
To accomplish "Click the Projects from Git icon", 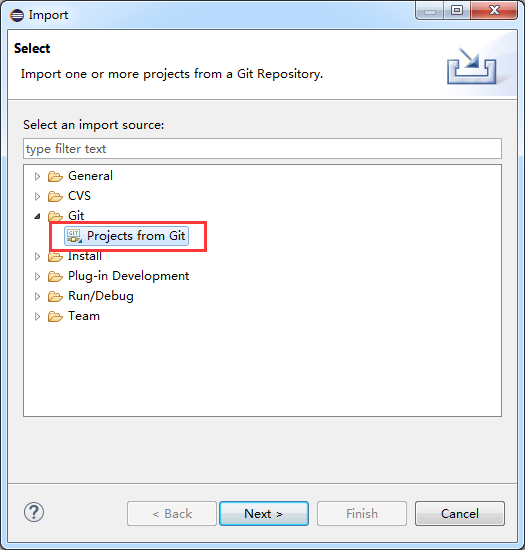I will [74, 236].
